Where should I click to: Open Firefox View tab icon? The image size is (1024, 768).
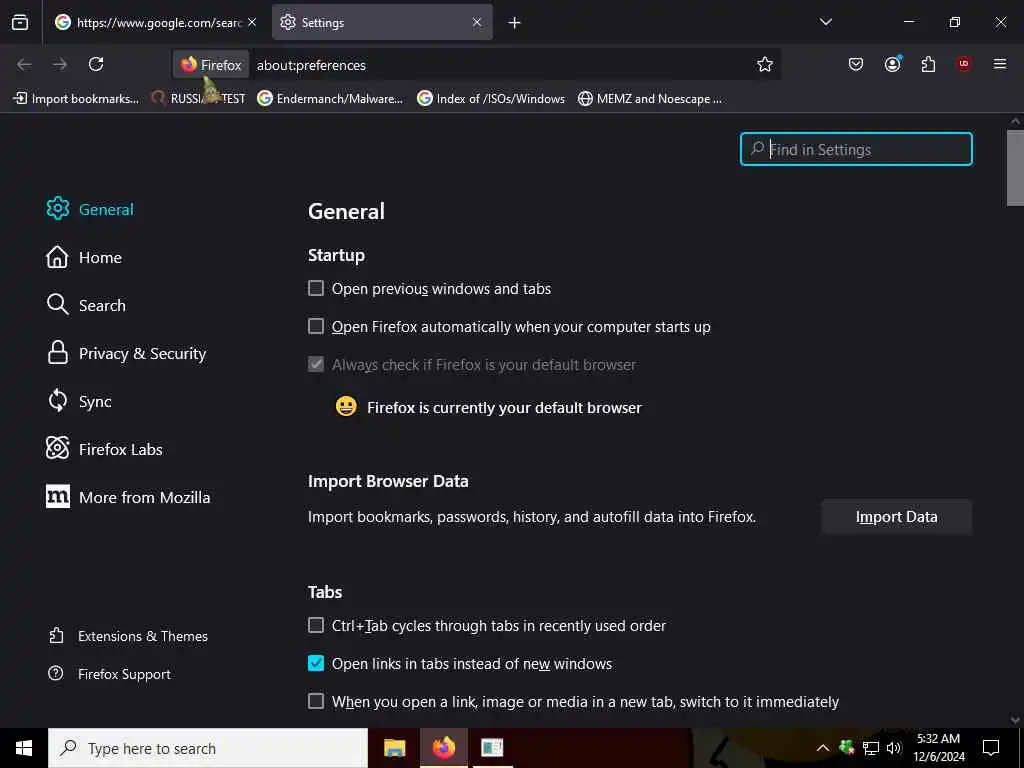click(20, 22)
